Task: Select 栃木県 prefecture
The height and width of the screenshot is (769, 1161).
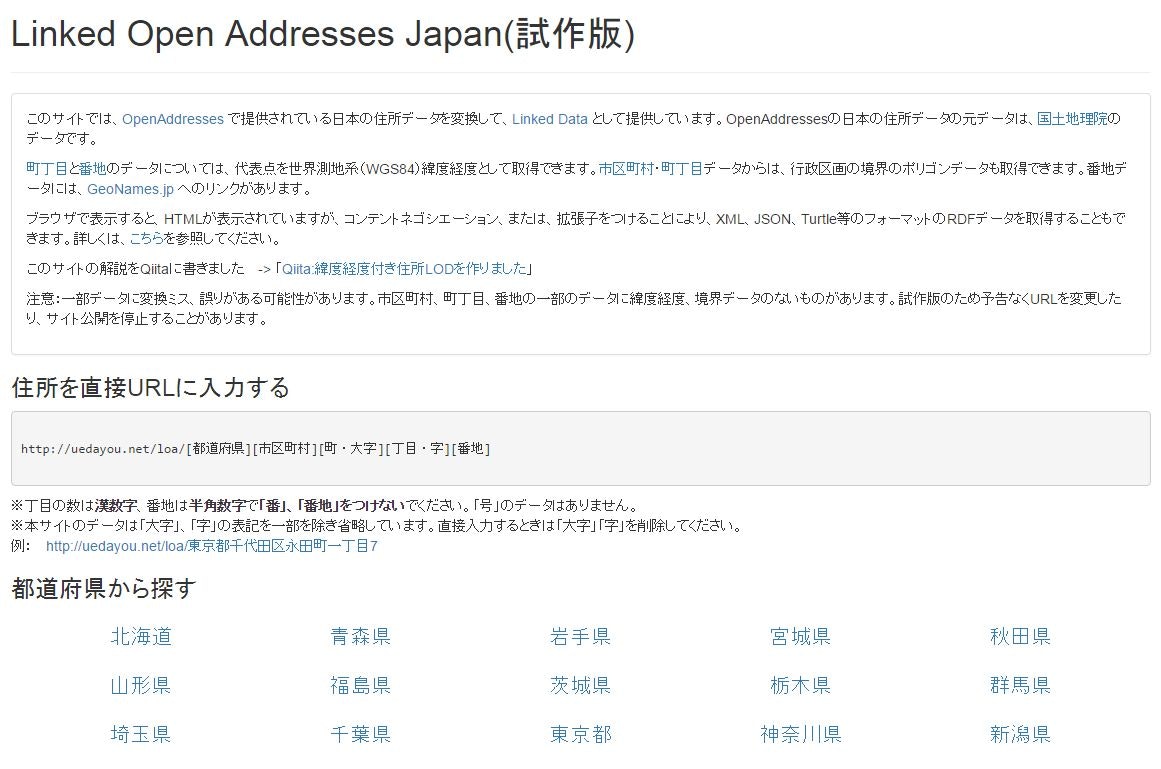Action: 800,685
